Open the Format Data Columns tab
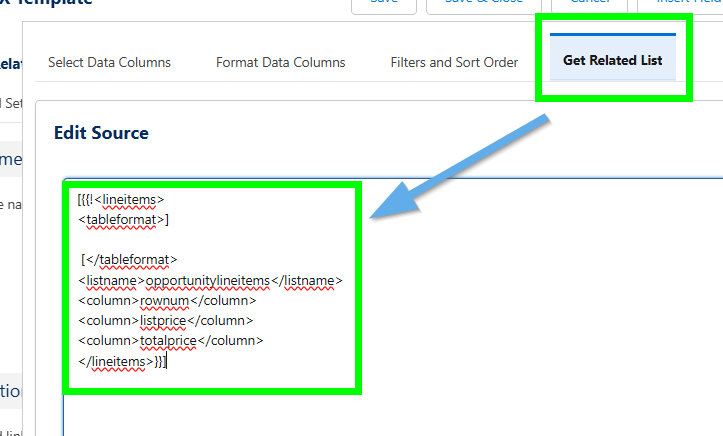Viewport: 723px width, 436px height. pos(280,62)
